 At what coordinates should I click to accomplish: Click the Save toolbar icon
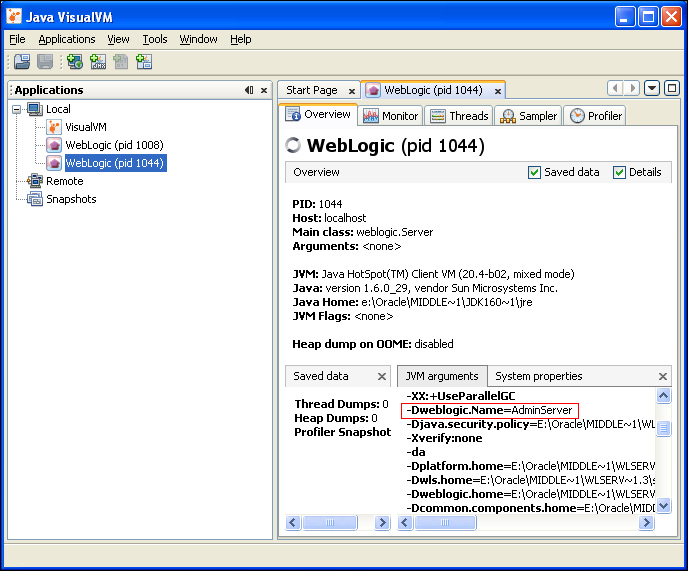pyautogui.click(x=45, y=62)
